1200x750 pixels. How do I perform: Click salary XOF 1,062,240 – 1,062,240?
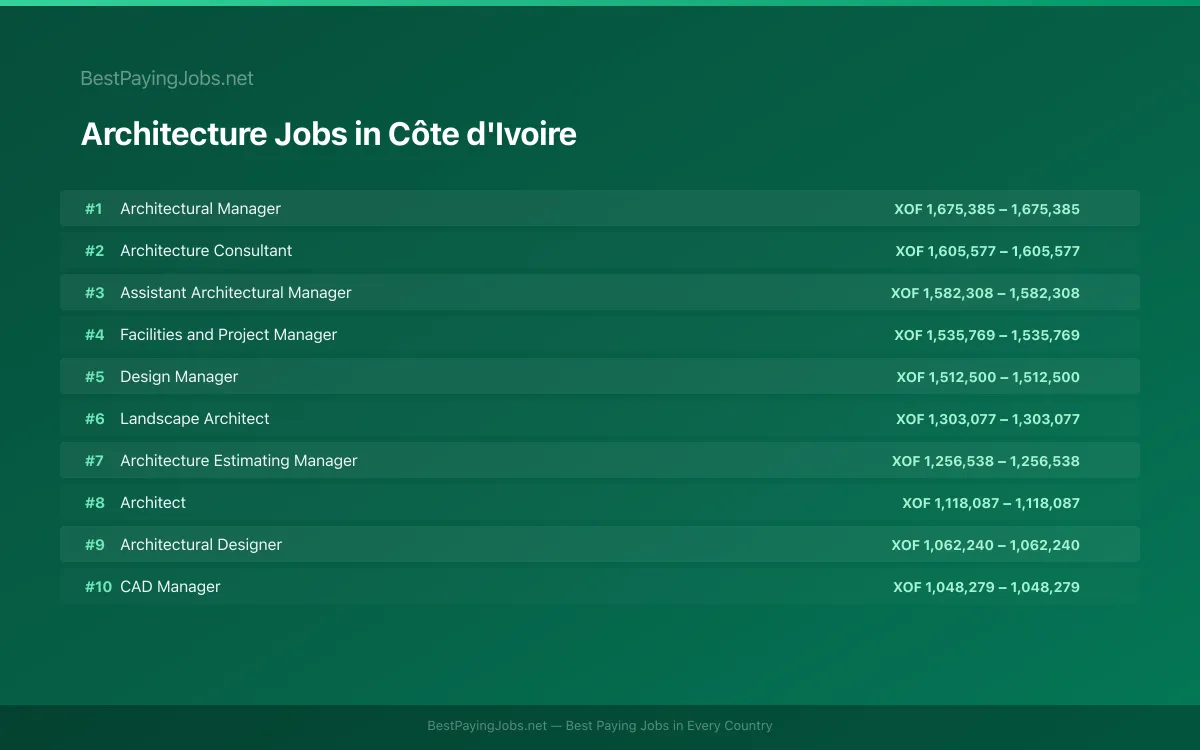coord(986,545)
